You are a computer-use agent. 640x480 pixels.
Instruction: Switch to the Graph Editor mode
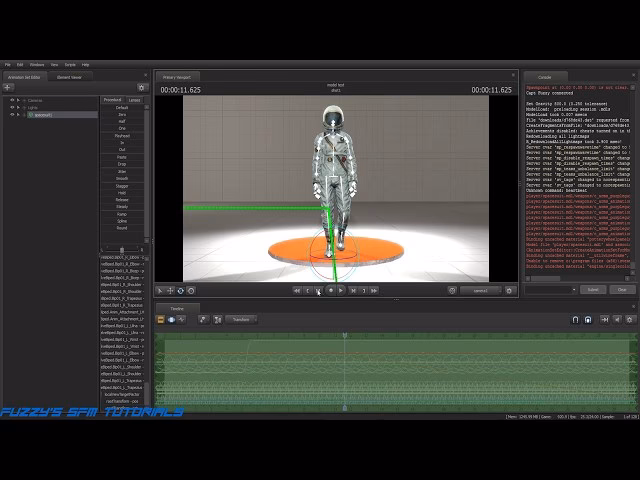click(181, 320)
